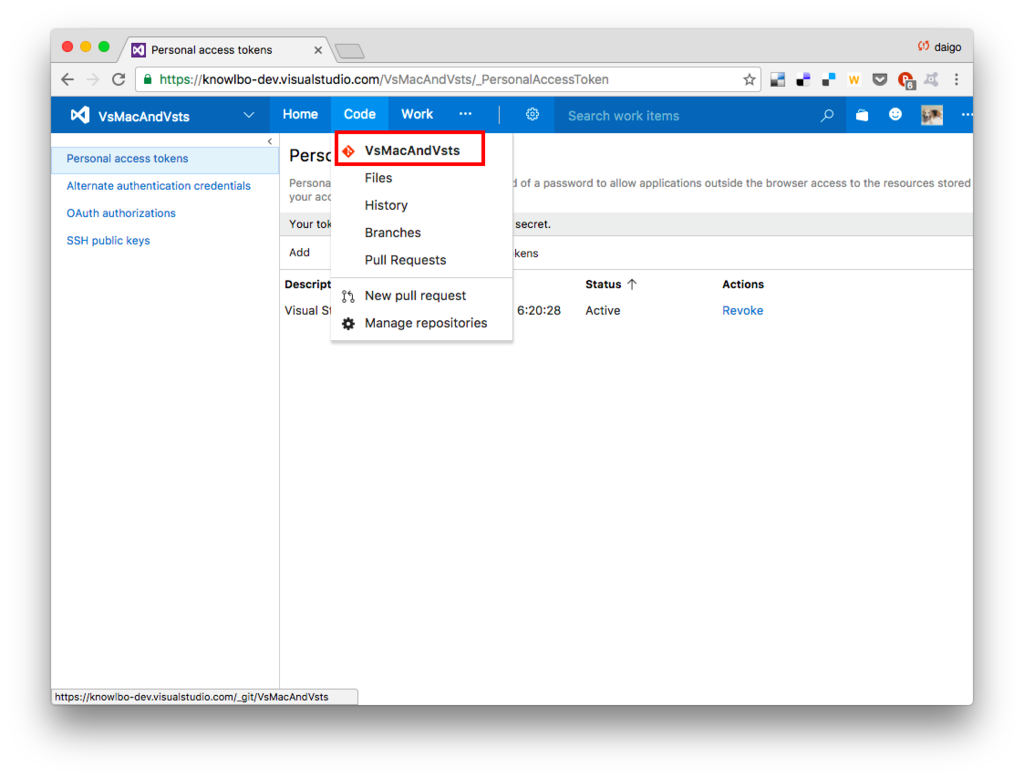Screen dimensions: 1024x778
Task: Choose Branches in the Code menu
Action: [x=392, y=233]
